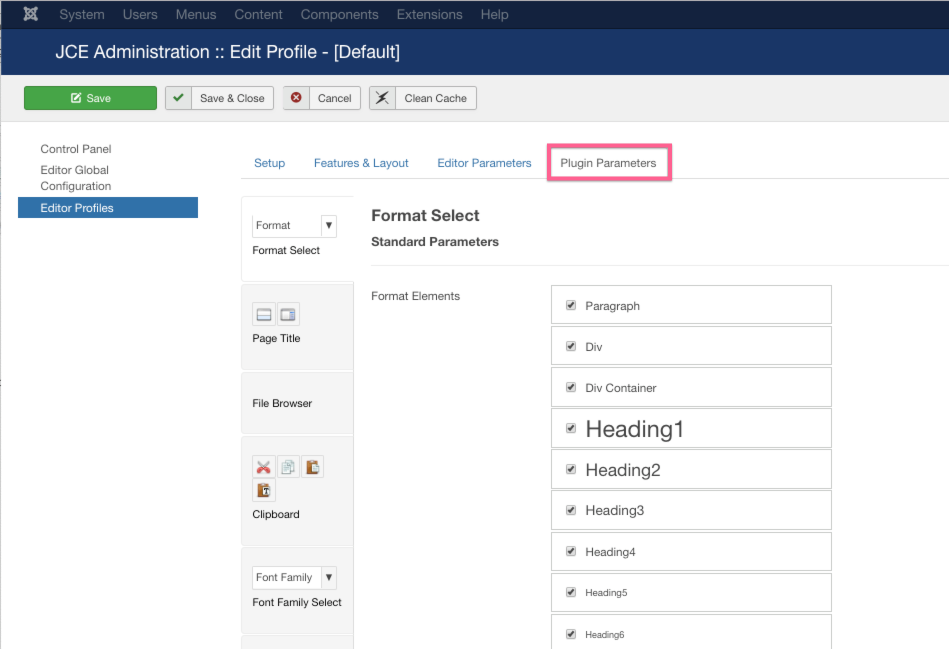949x649 pixels.
Task: Switch to the Editor Parameters tab
Action: [484, 163]
